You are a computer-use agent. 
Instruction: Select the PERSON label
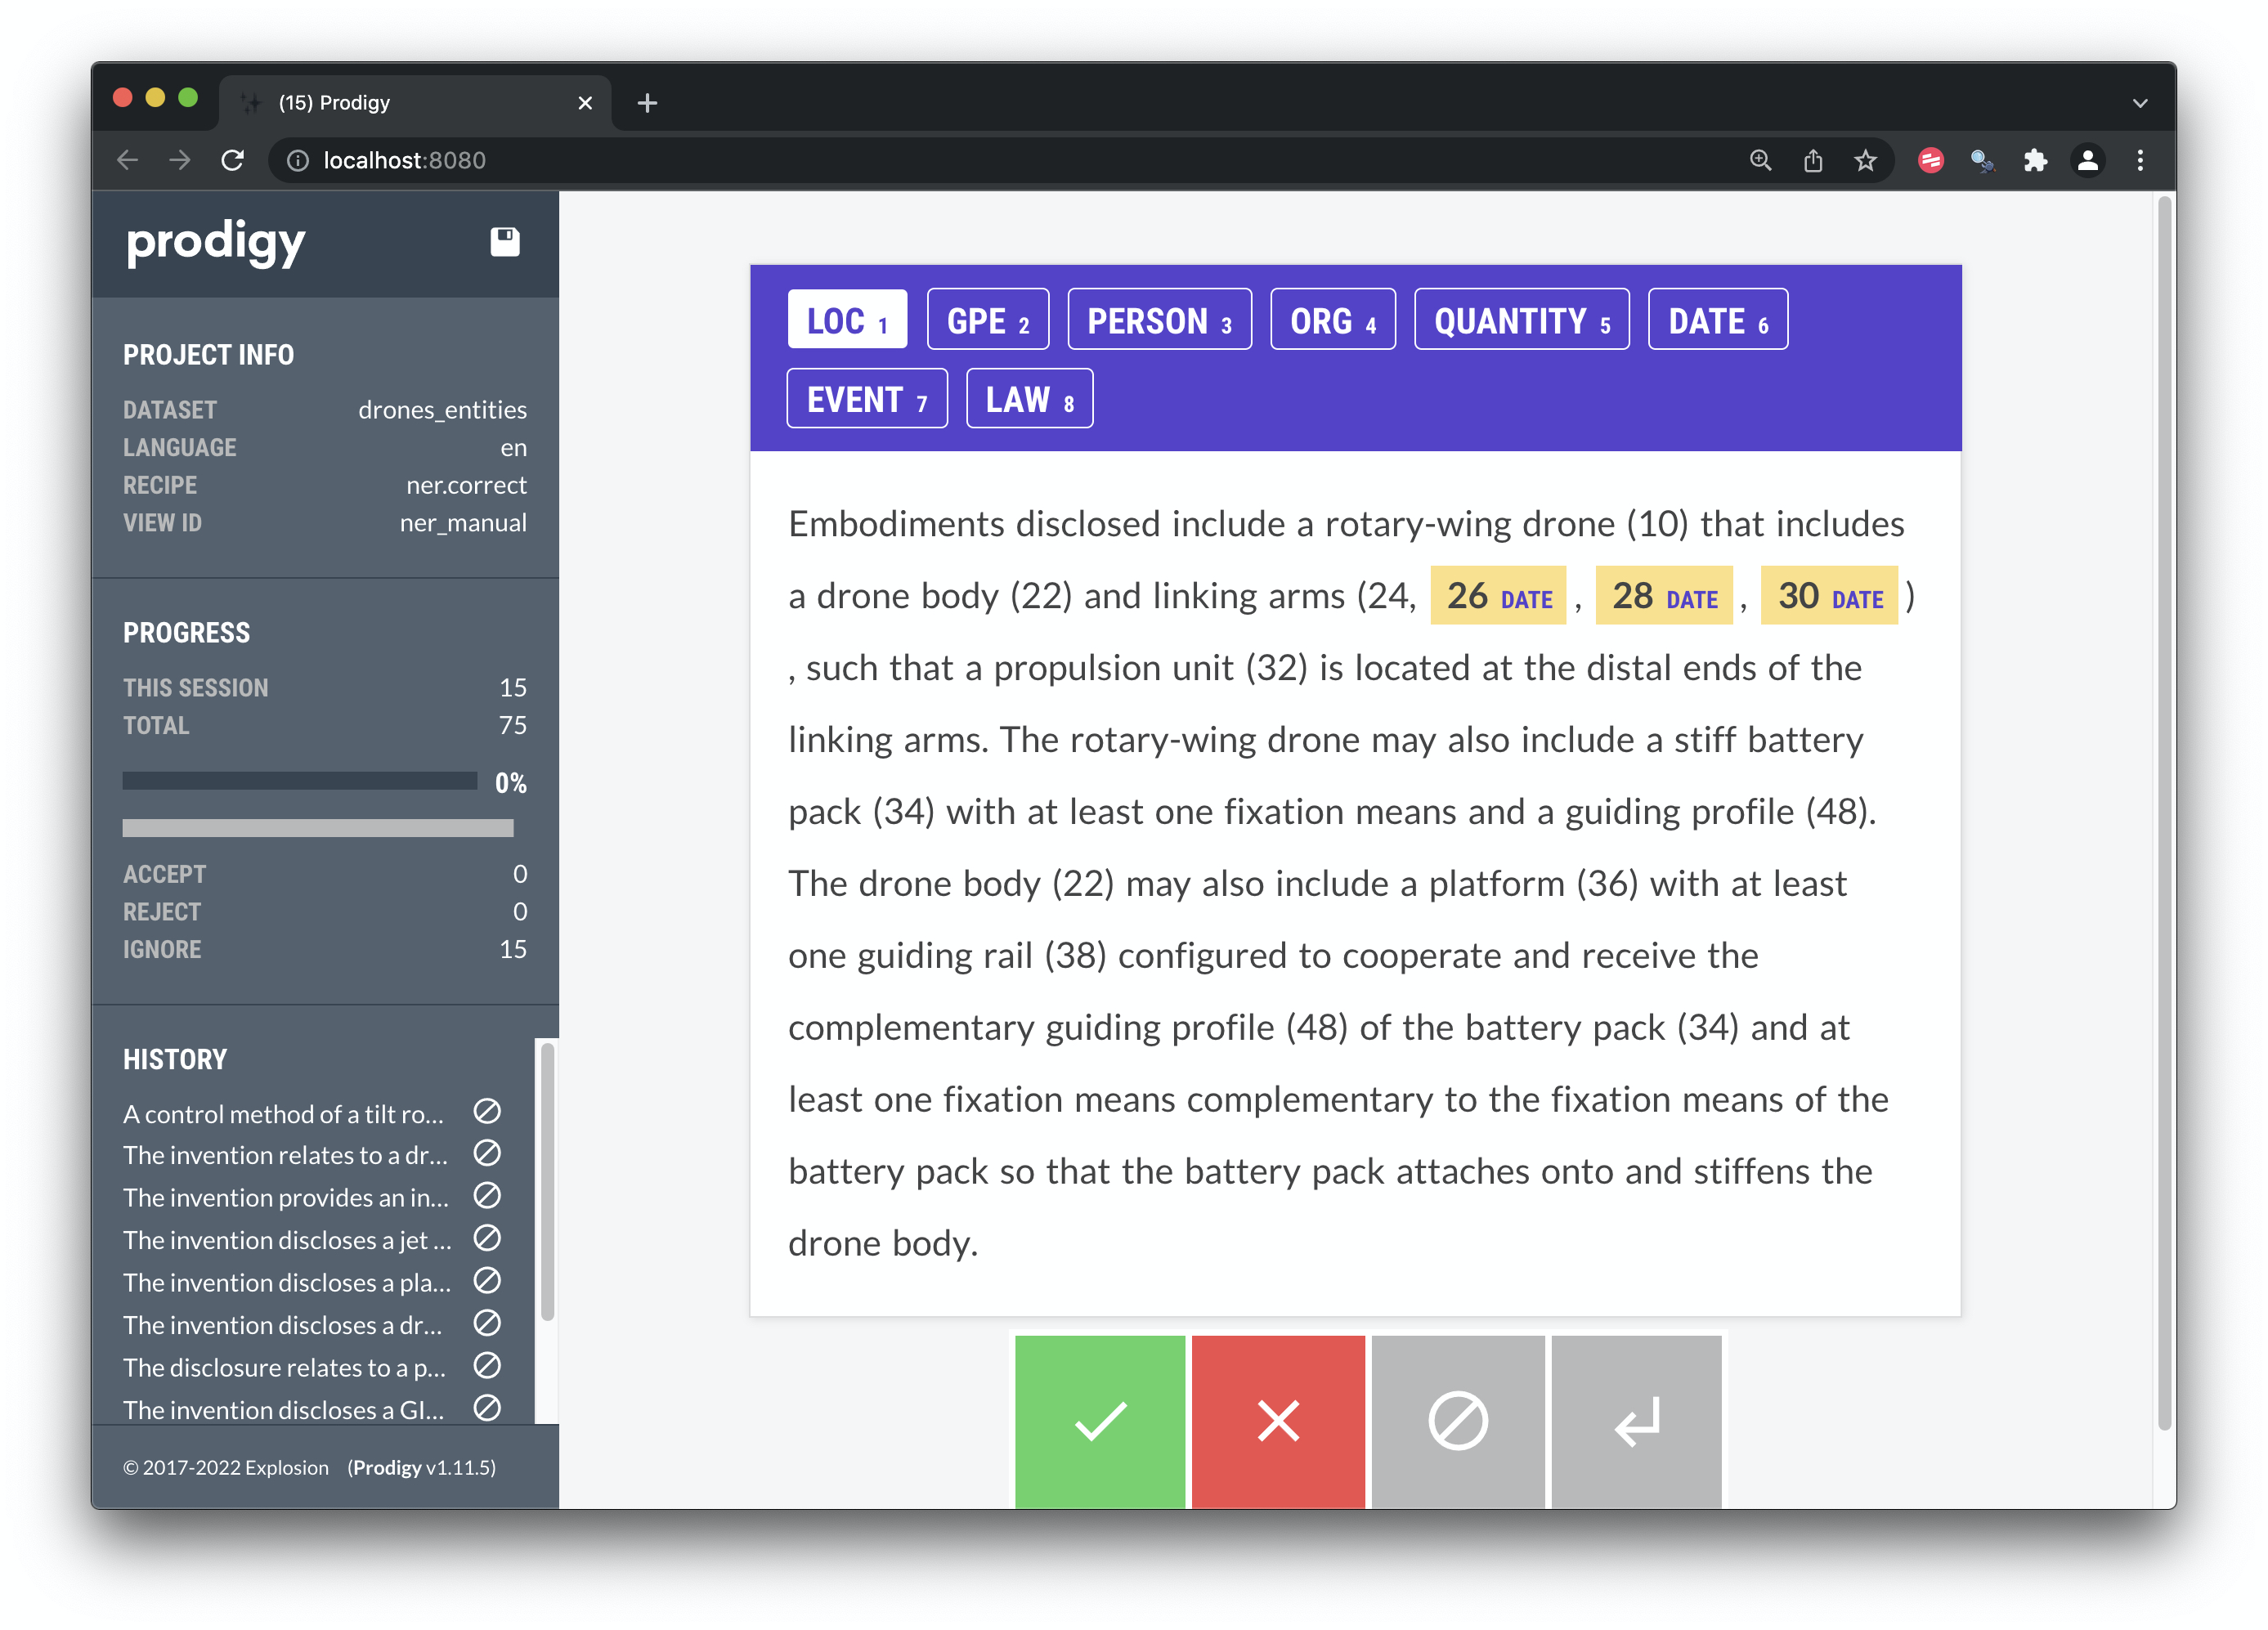point(1159,320)
